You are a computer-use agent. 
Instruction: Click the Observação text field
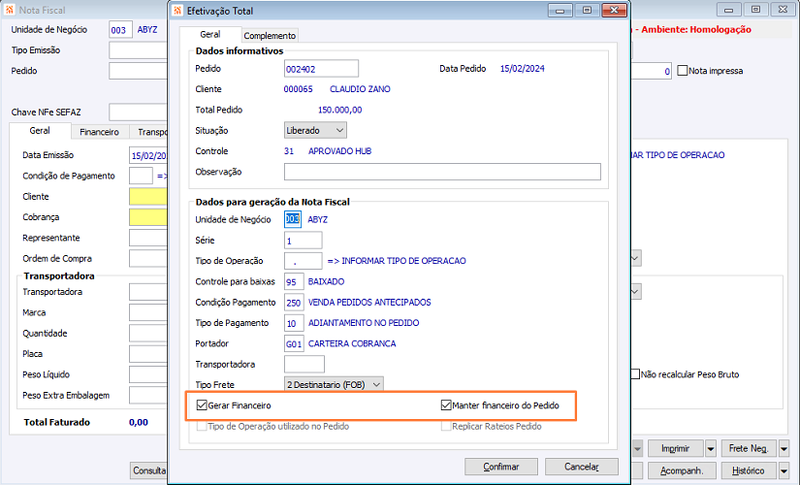pos(442,172)
